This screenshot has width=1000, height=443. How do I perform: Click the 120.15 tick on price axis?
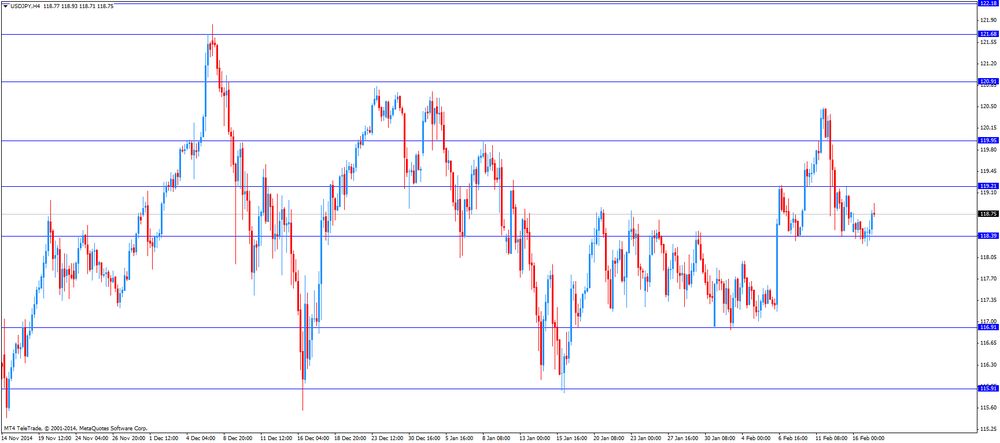(x=989, y=127)
